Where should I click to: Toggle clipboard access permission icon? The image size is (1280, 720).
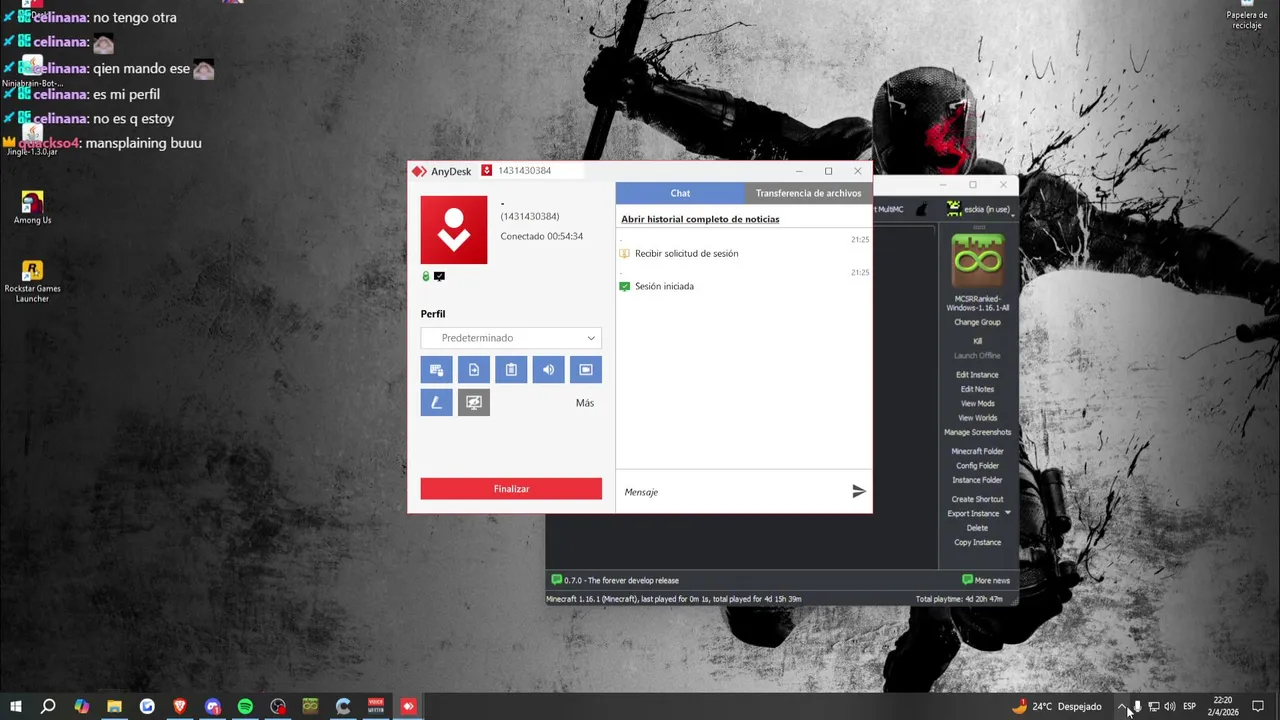coord(511,370)
